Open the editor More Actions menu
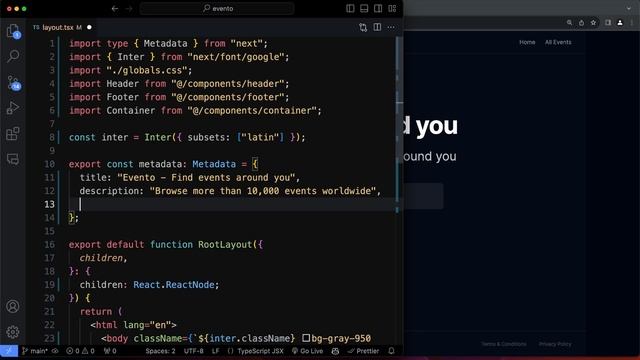 coord(391,27)
